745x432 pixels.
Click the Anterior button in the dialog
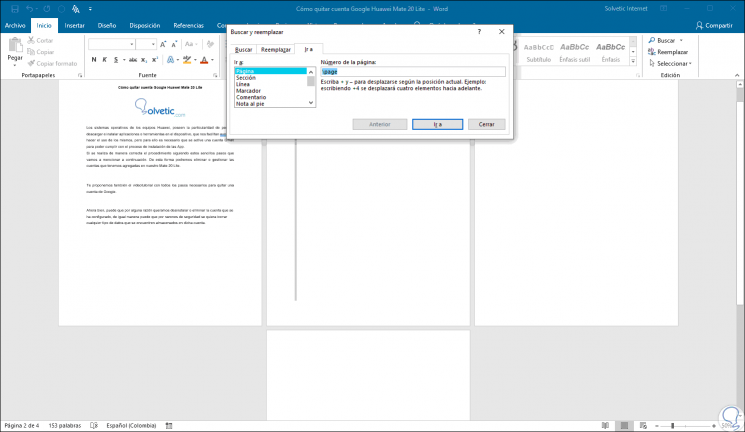pos(380,124)
